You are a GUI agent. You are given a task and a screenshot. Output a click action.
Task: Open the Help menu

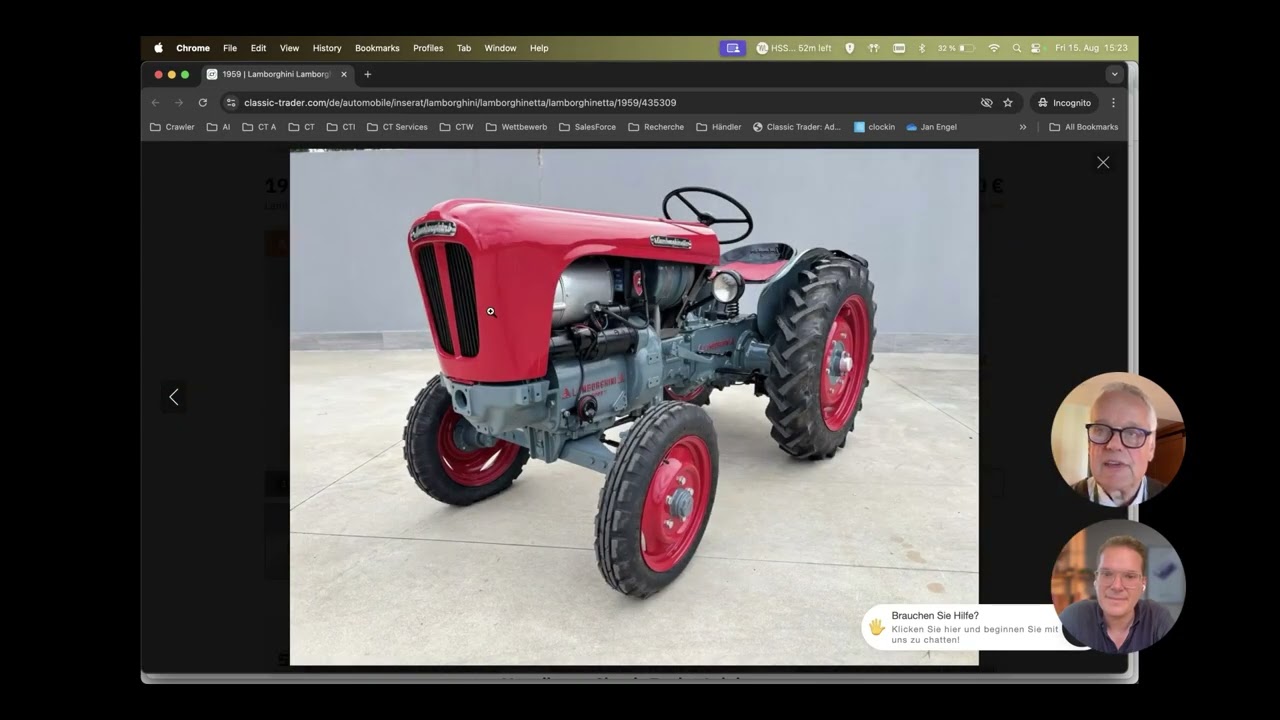click(x=539, y=48)
